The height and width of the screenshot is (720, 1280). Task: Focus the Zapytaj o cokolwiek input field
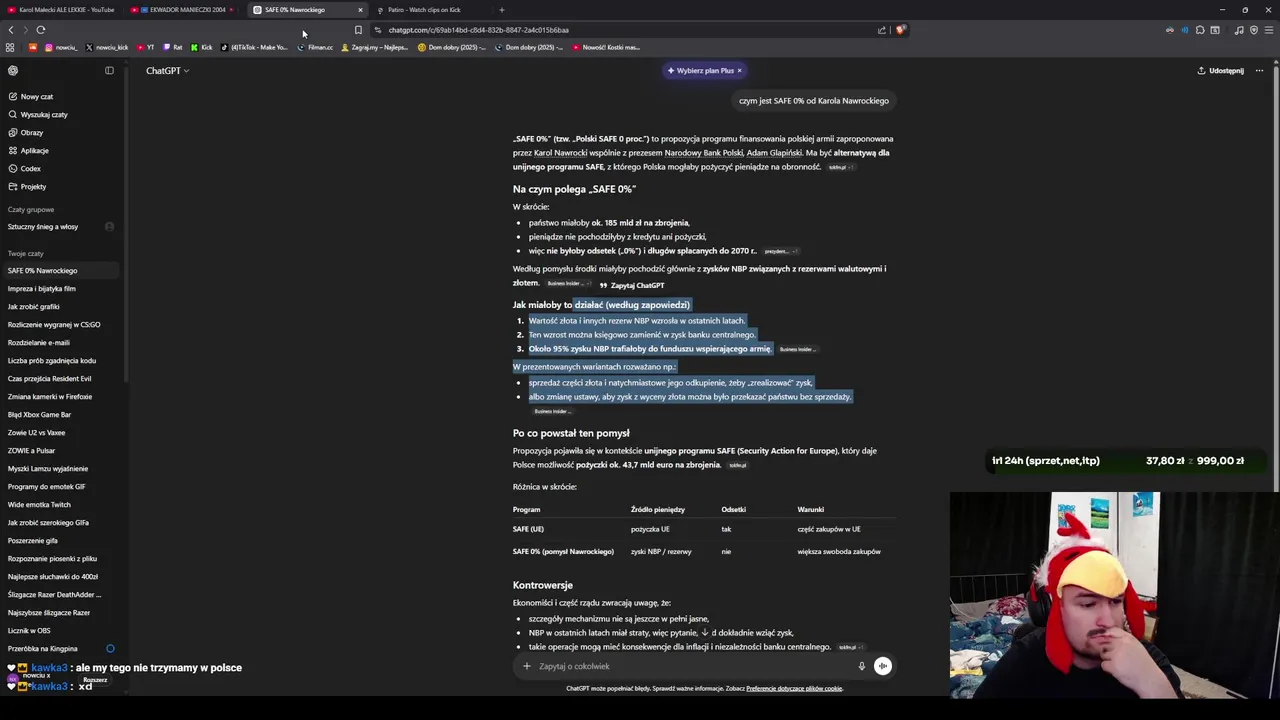(690, 666)
